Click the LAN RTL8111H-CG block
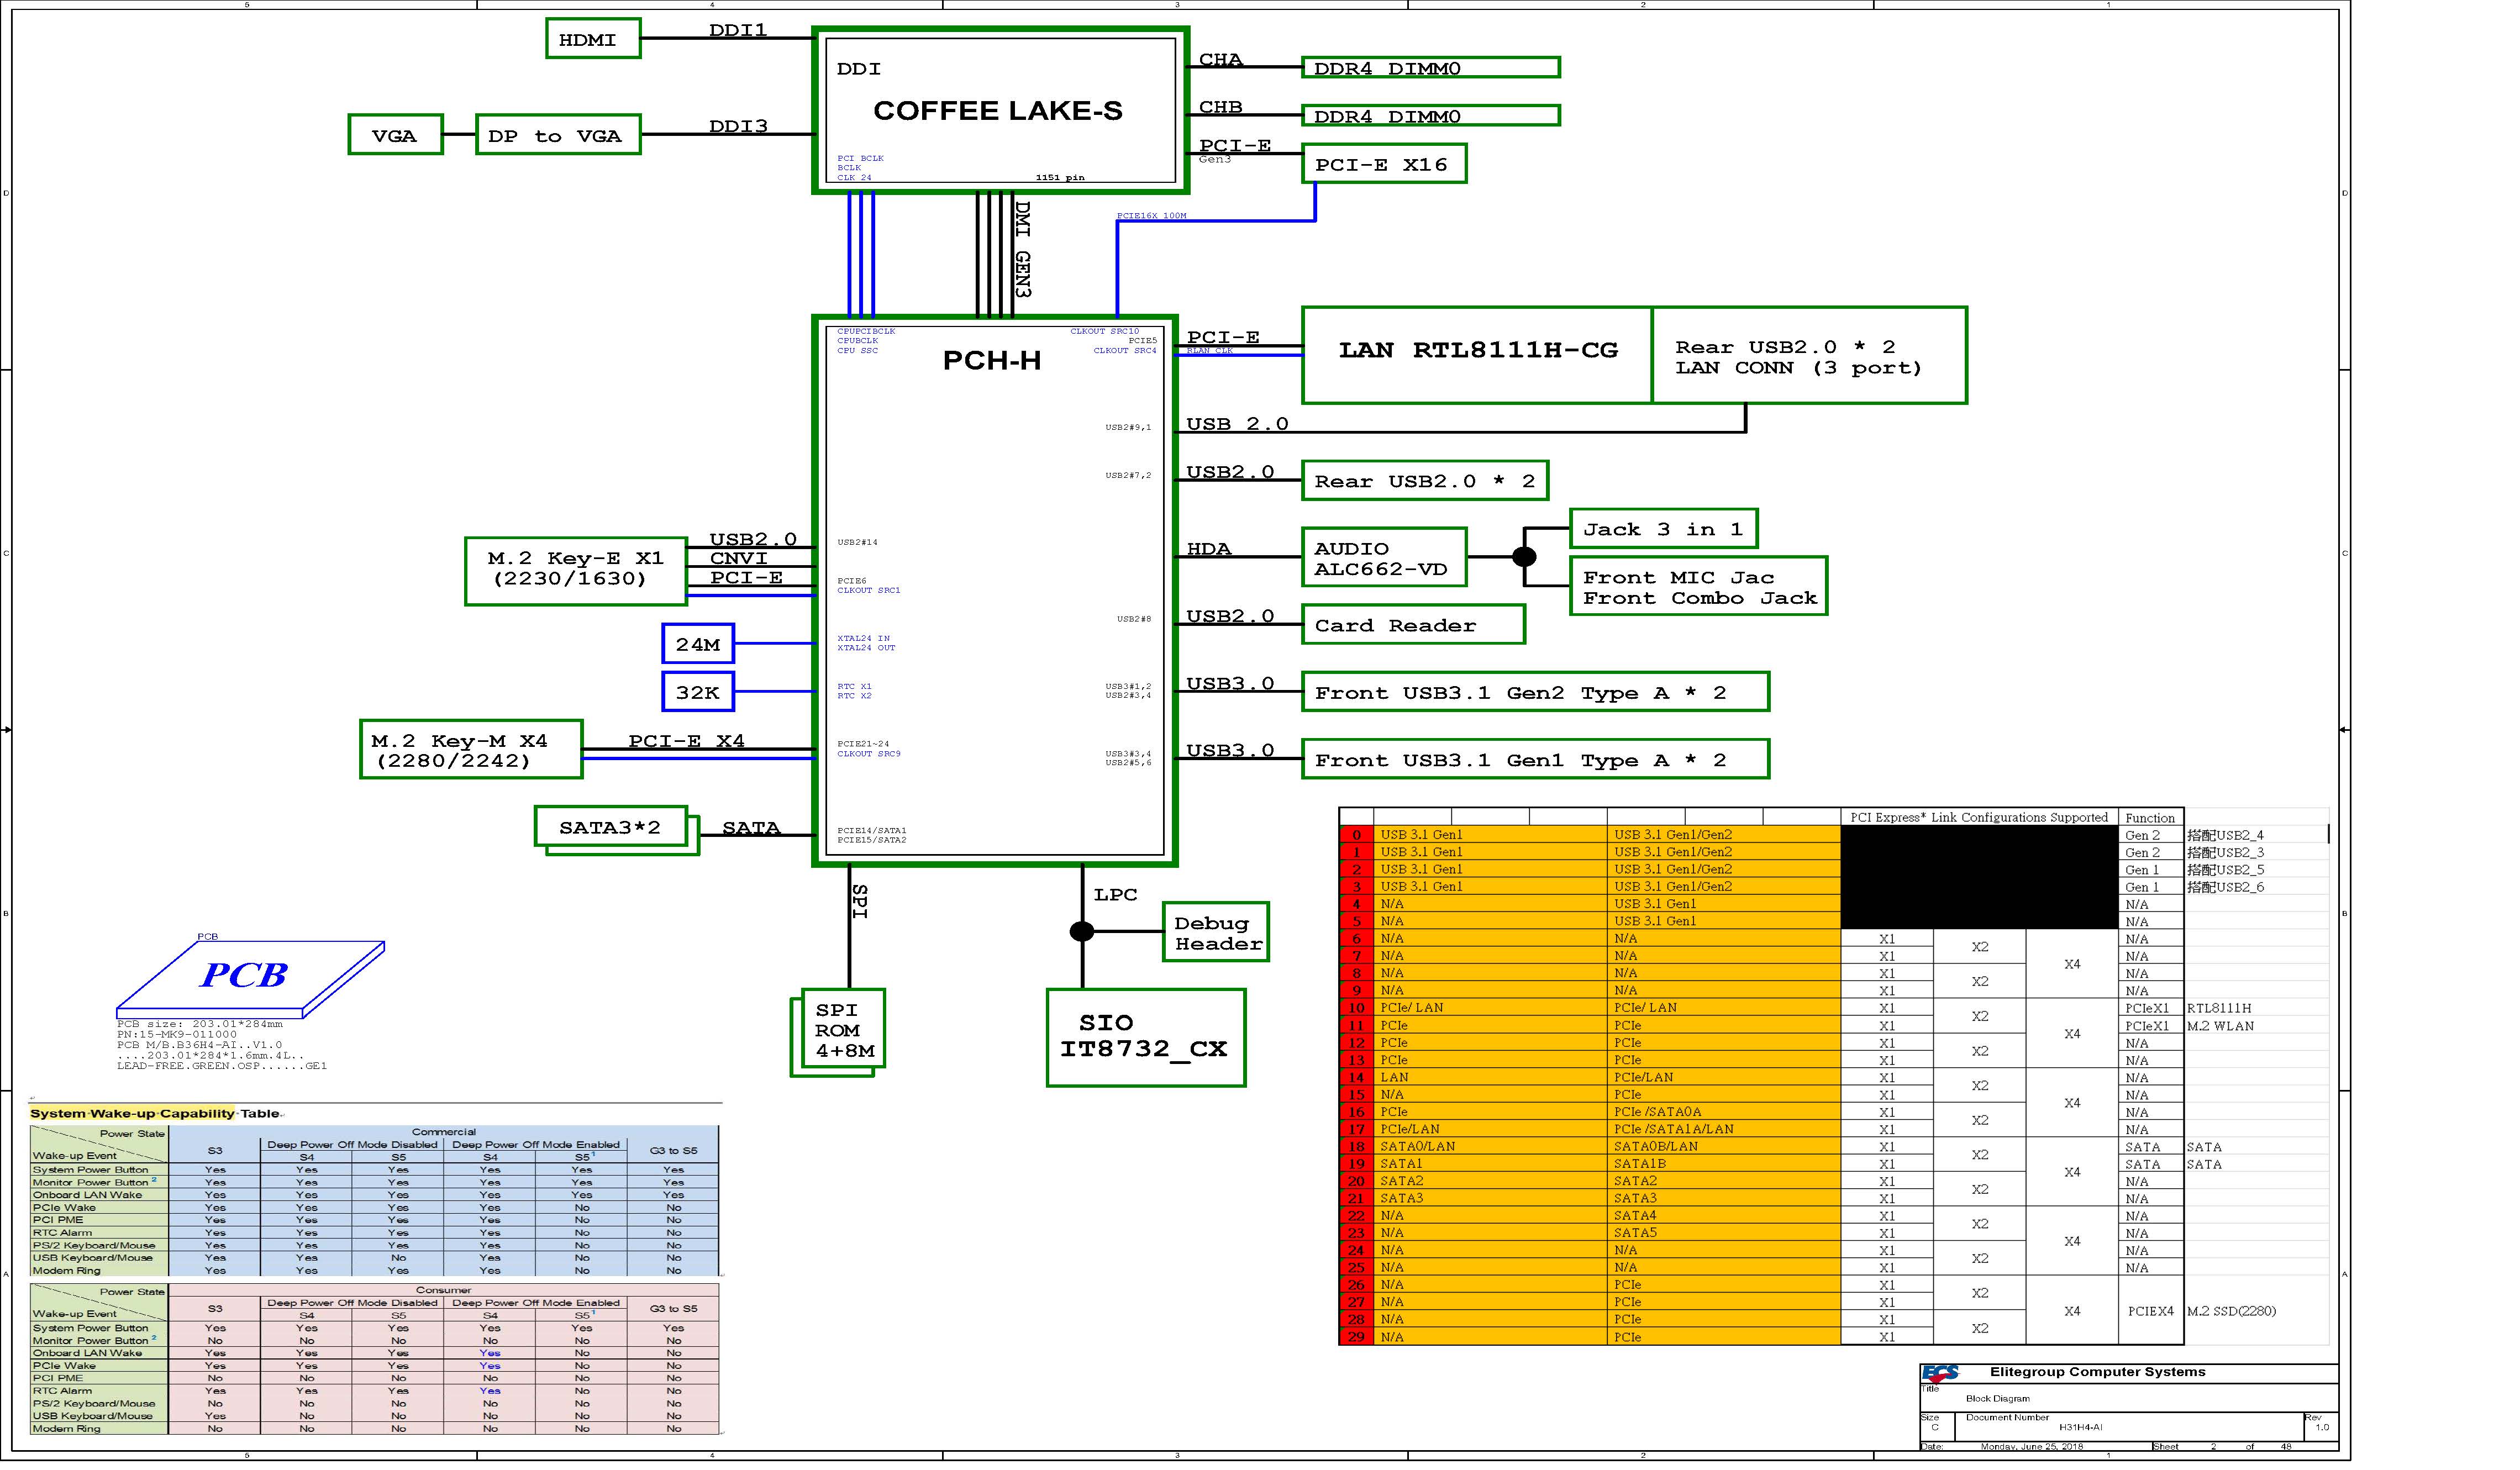The width and height of the screenshot is (2520, 1470). (1476, 355)
